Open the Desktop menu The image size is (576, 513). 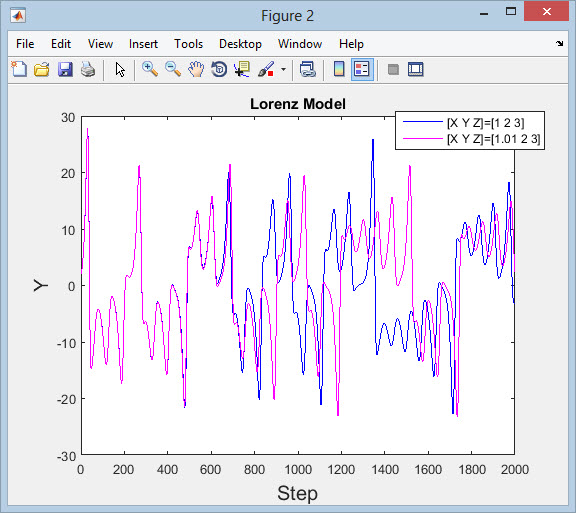(240, 44)
